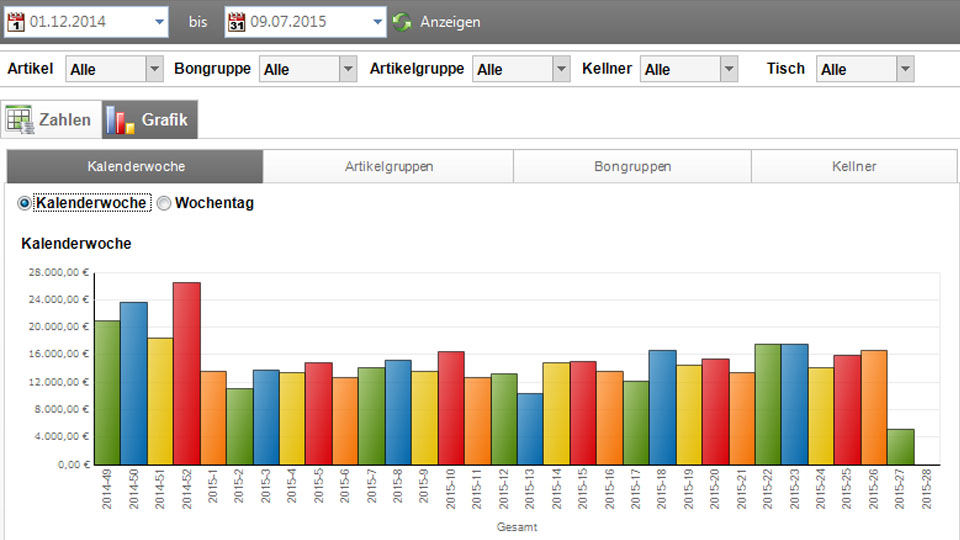The height and width of the screenshot is (540, 960).
Task: Expand the Kellner filter dropdown
Action: (729, 69)
